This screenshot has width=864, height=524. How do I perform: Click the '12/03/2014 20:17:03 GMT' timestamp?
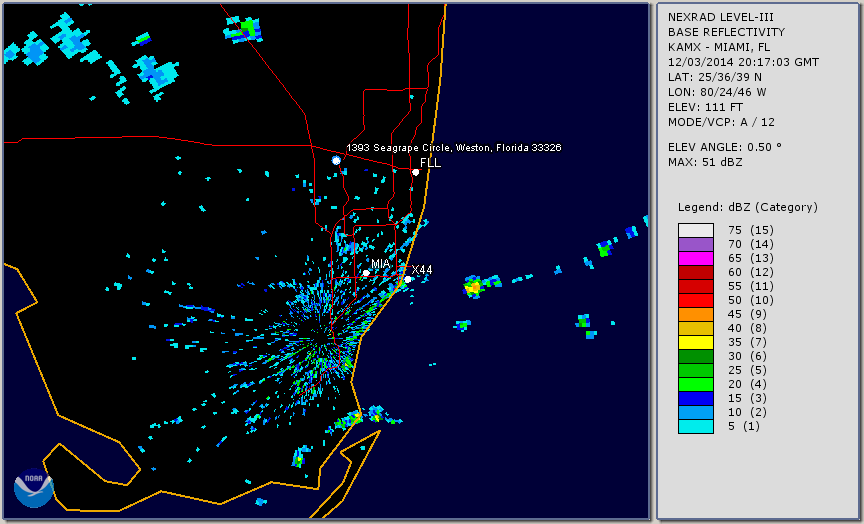[x=743, y=62]
